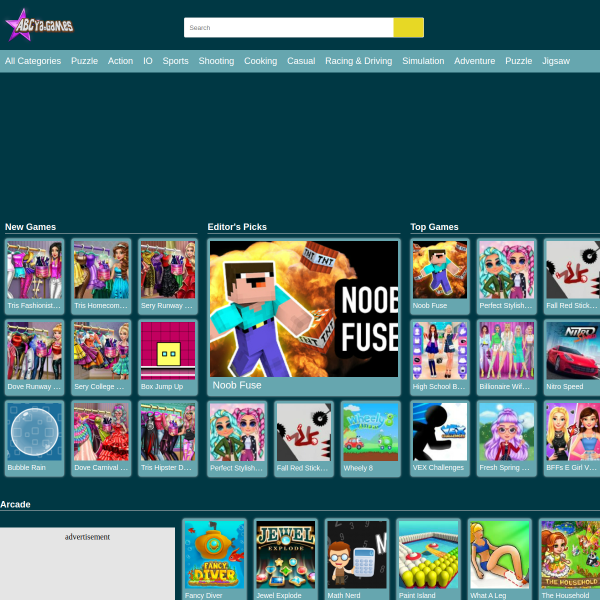Open Jewel Explode arcade game
Screen dimensions: 600x600
285,559
